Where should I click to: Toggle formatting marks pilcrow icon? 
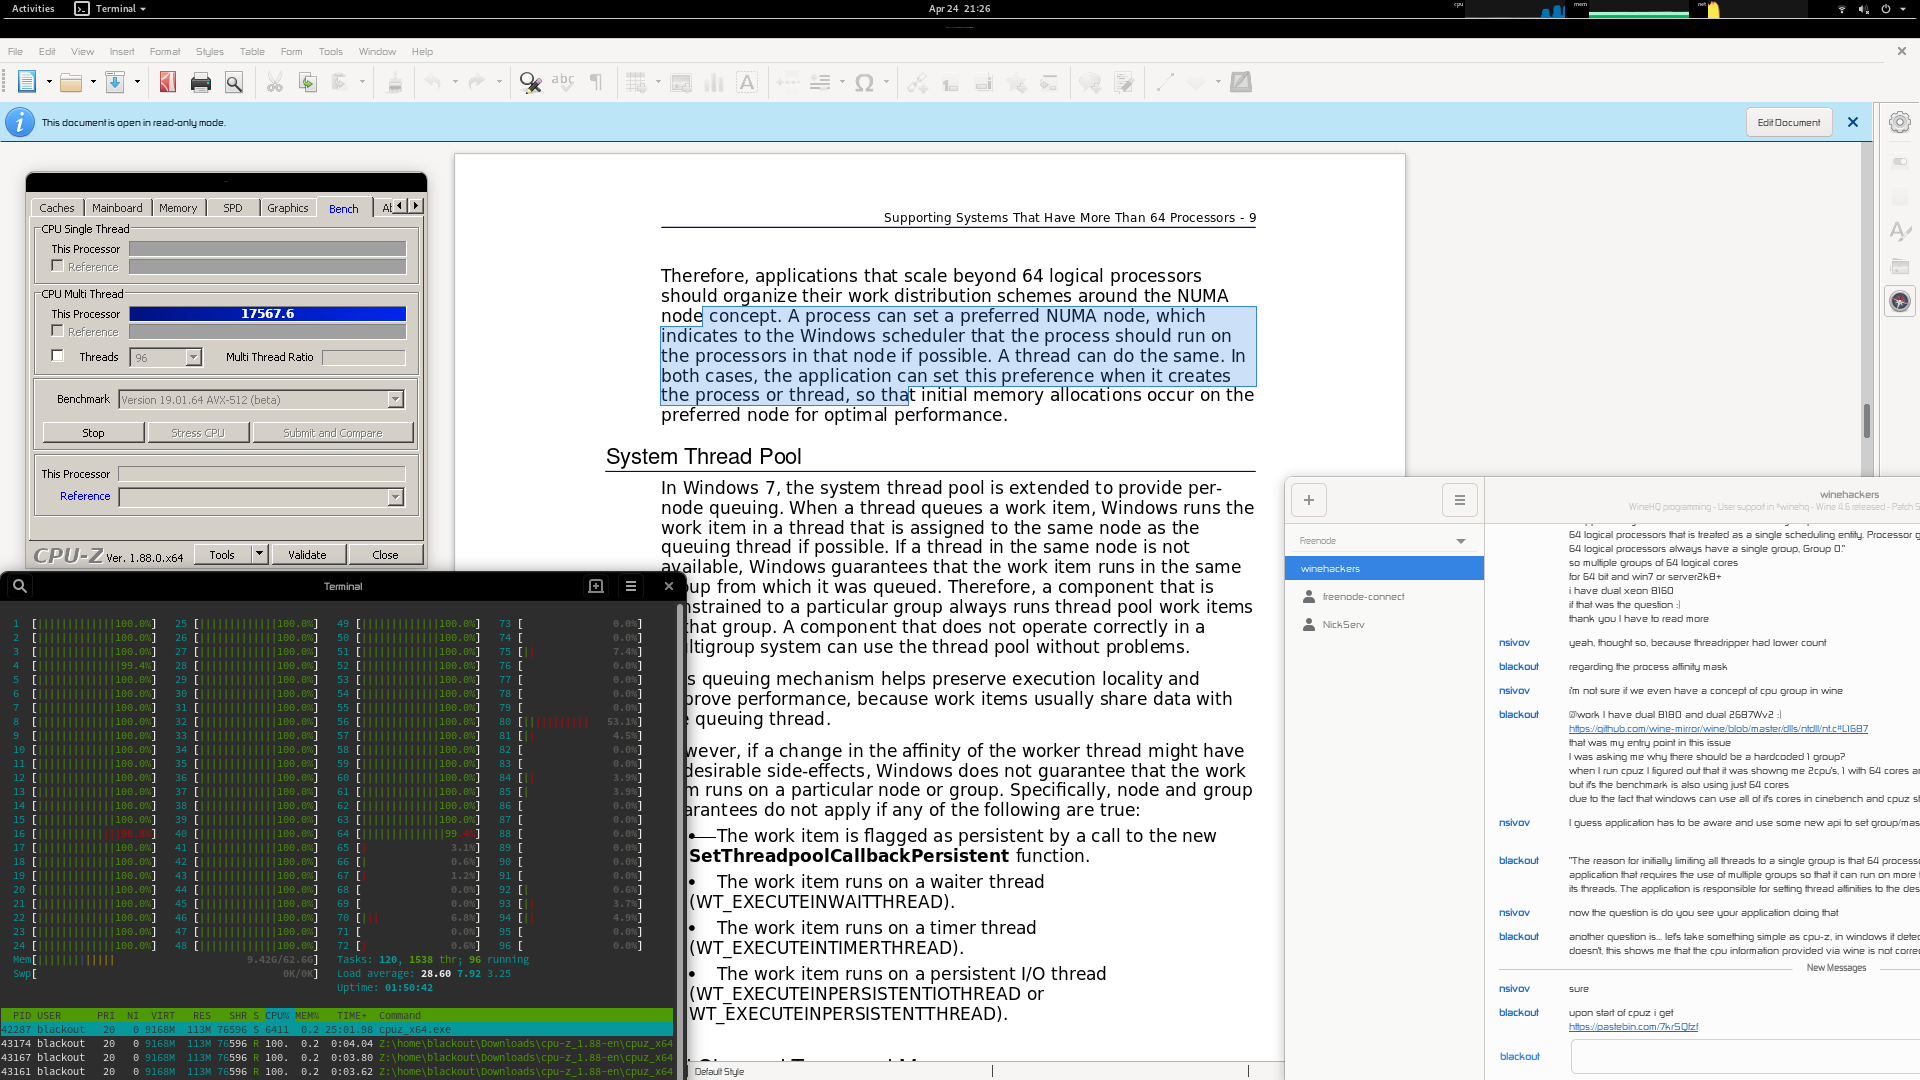point(596,83)
